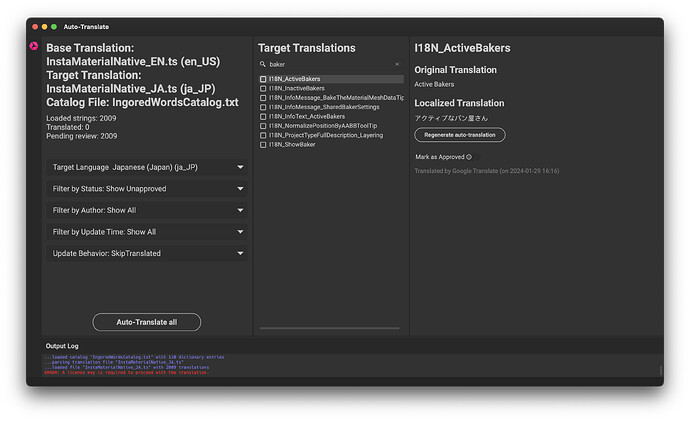Enable the I18N_InfoText_ActiveBakers checkbox
Image resolution: width=690 pixels, height=421 pixels.
click(x=263, y=116)
